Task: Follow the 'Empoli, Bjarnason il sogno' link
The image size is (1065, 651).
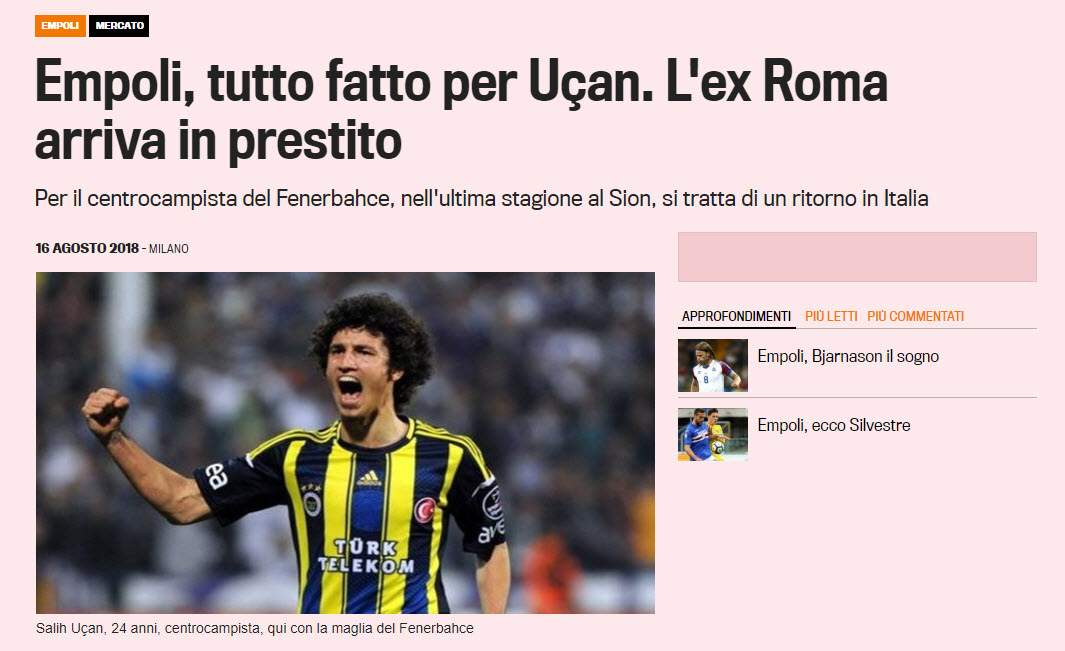Action: point(848,356)
